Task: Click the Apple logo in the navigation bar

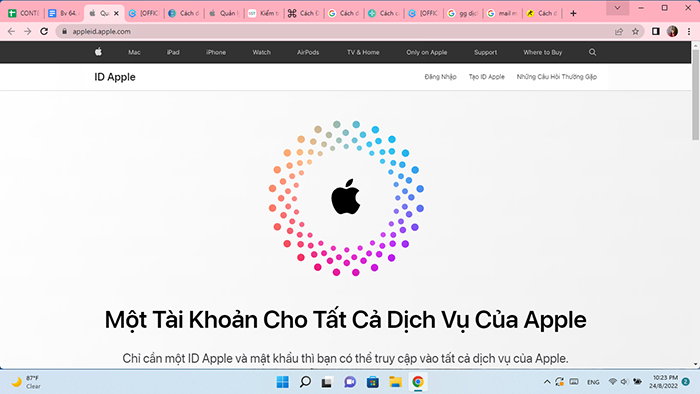Action: [x=98, y=52]
